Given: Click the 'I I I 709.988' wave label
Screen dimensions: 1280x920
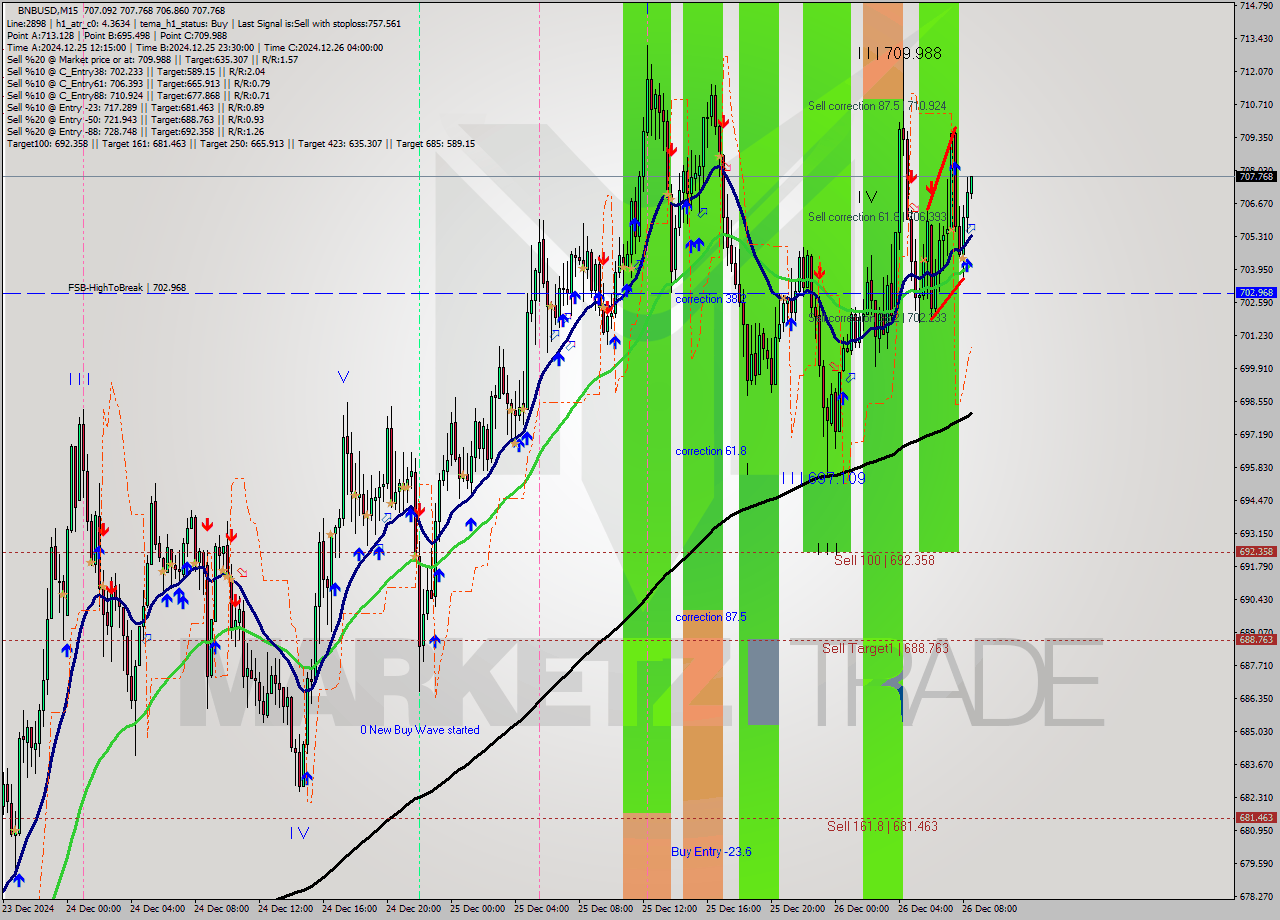Looking at the screenshot, I should [900, 53].
